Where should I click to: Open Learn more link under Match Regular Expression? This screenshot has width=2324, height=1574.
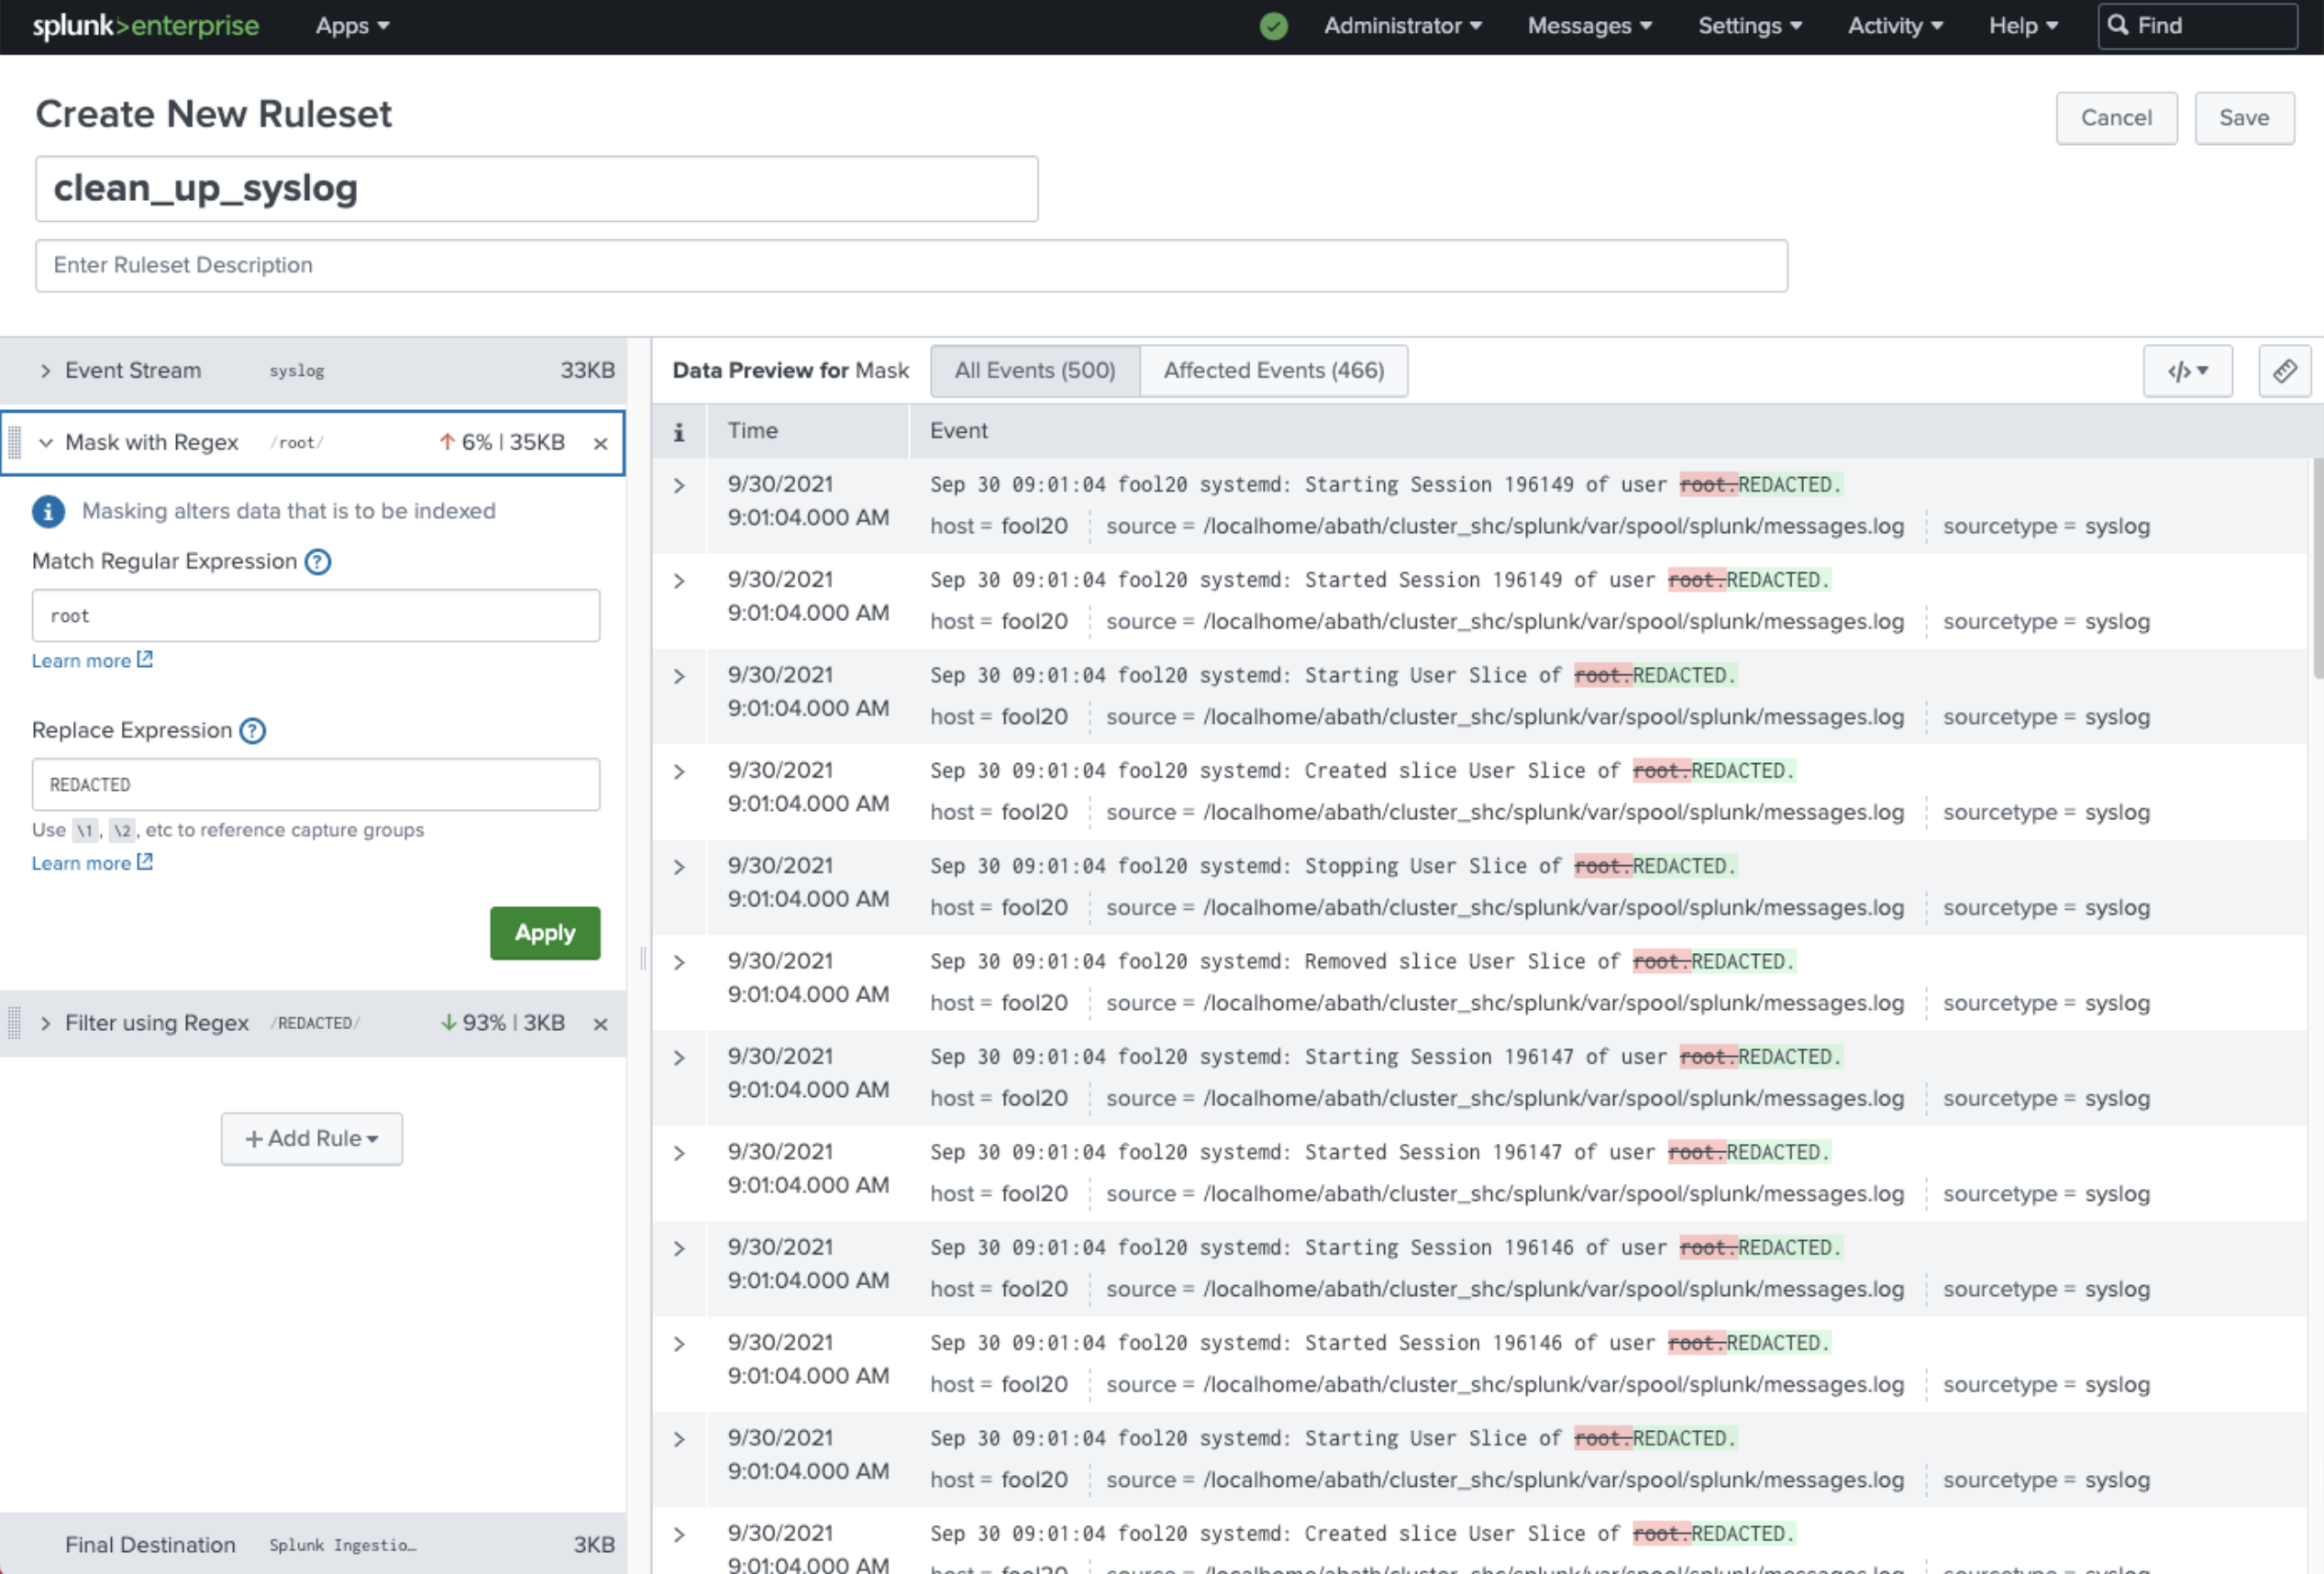tap(92, 661)
